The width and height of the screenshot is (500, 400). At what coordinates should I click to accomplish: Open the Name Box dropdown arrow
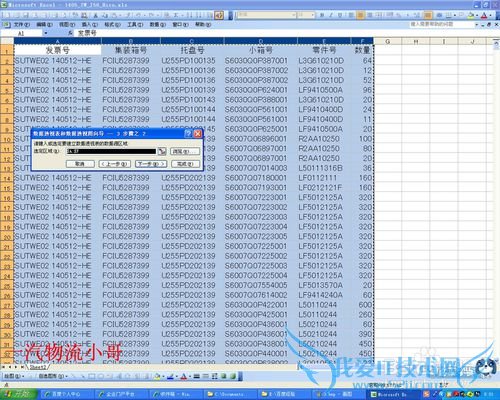pyautogui.click(x=45, y=33)
